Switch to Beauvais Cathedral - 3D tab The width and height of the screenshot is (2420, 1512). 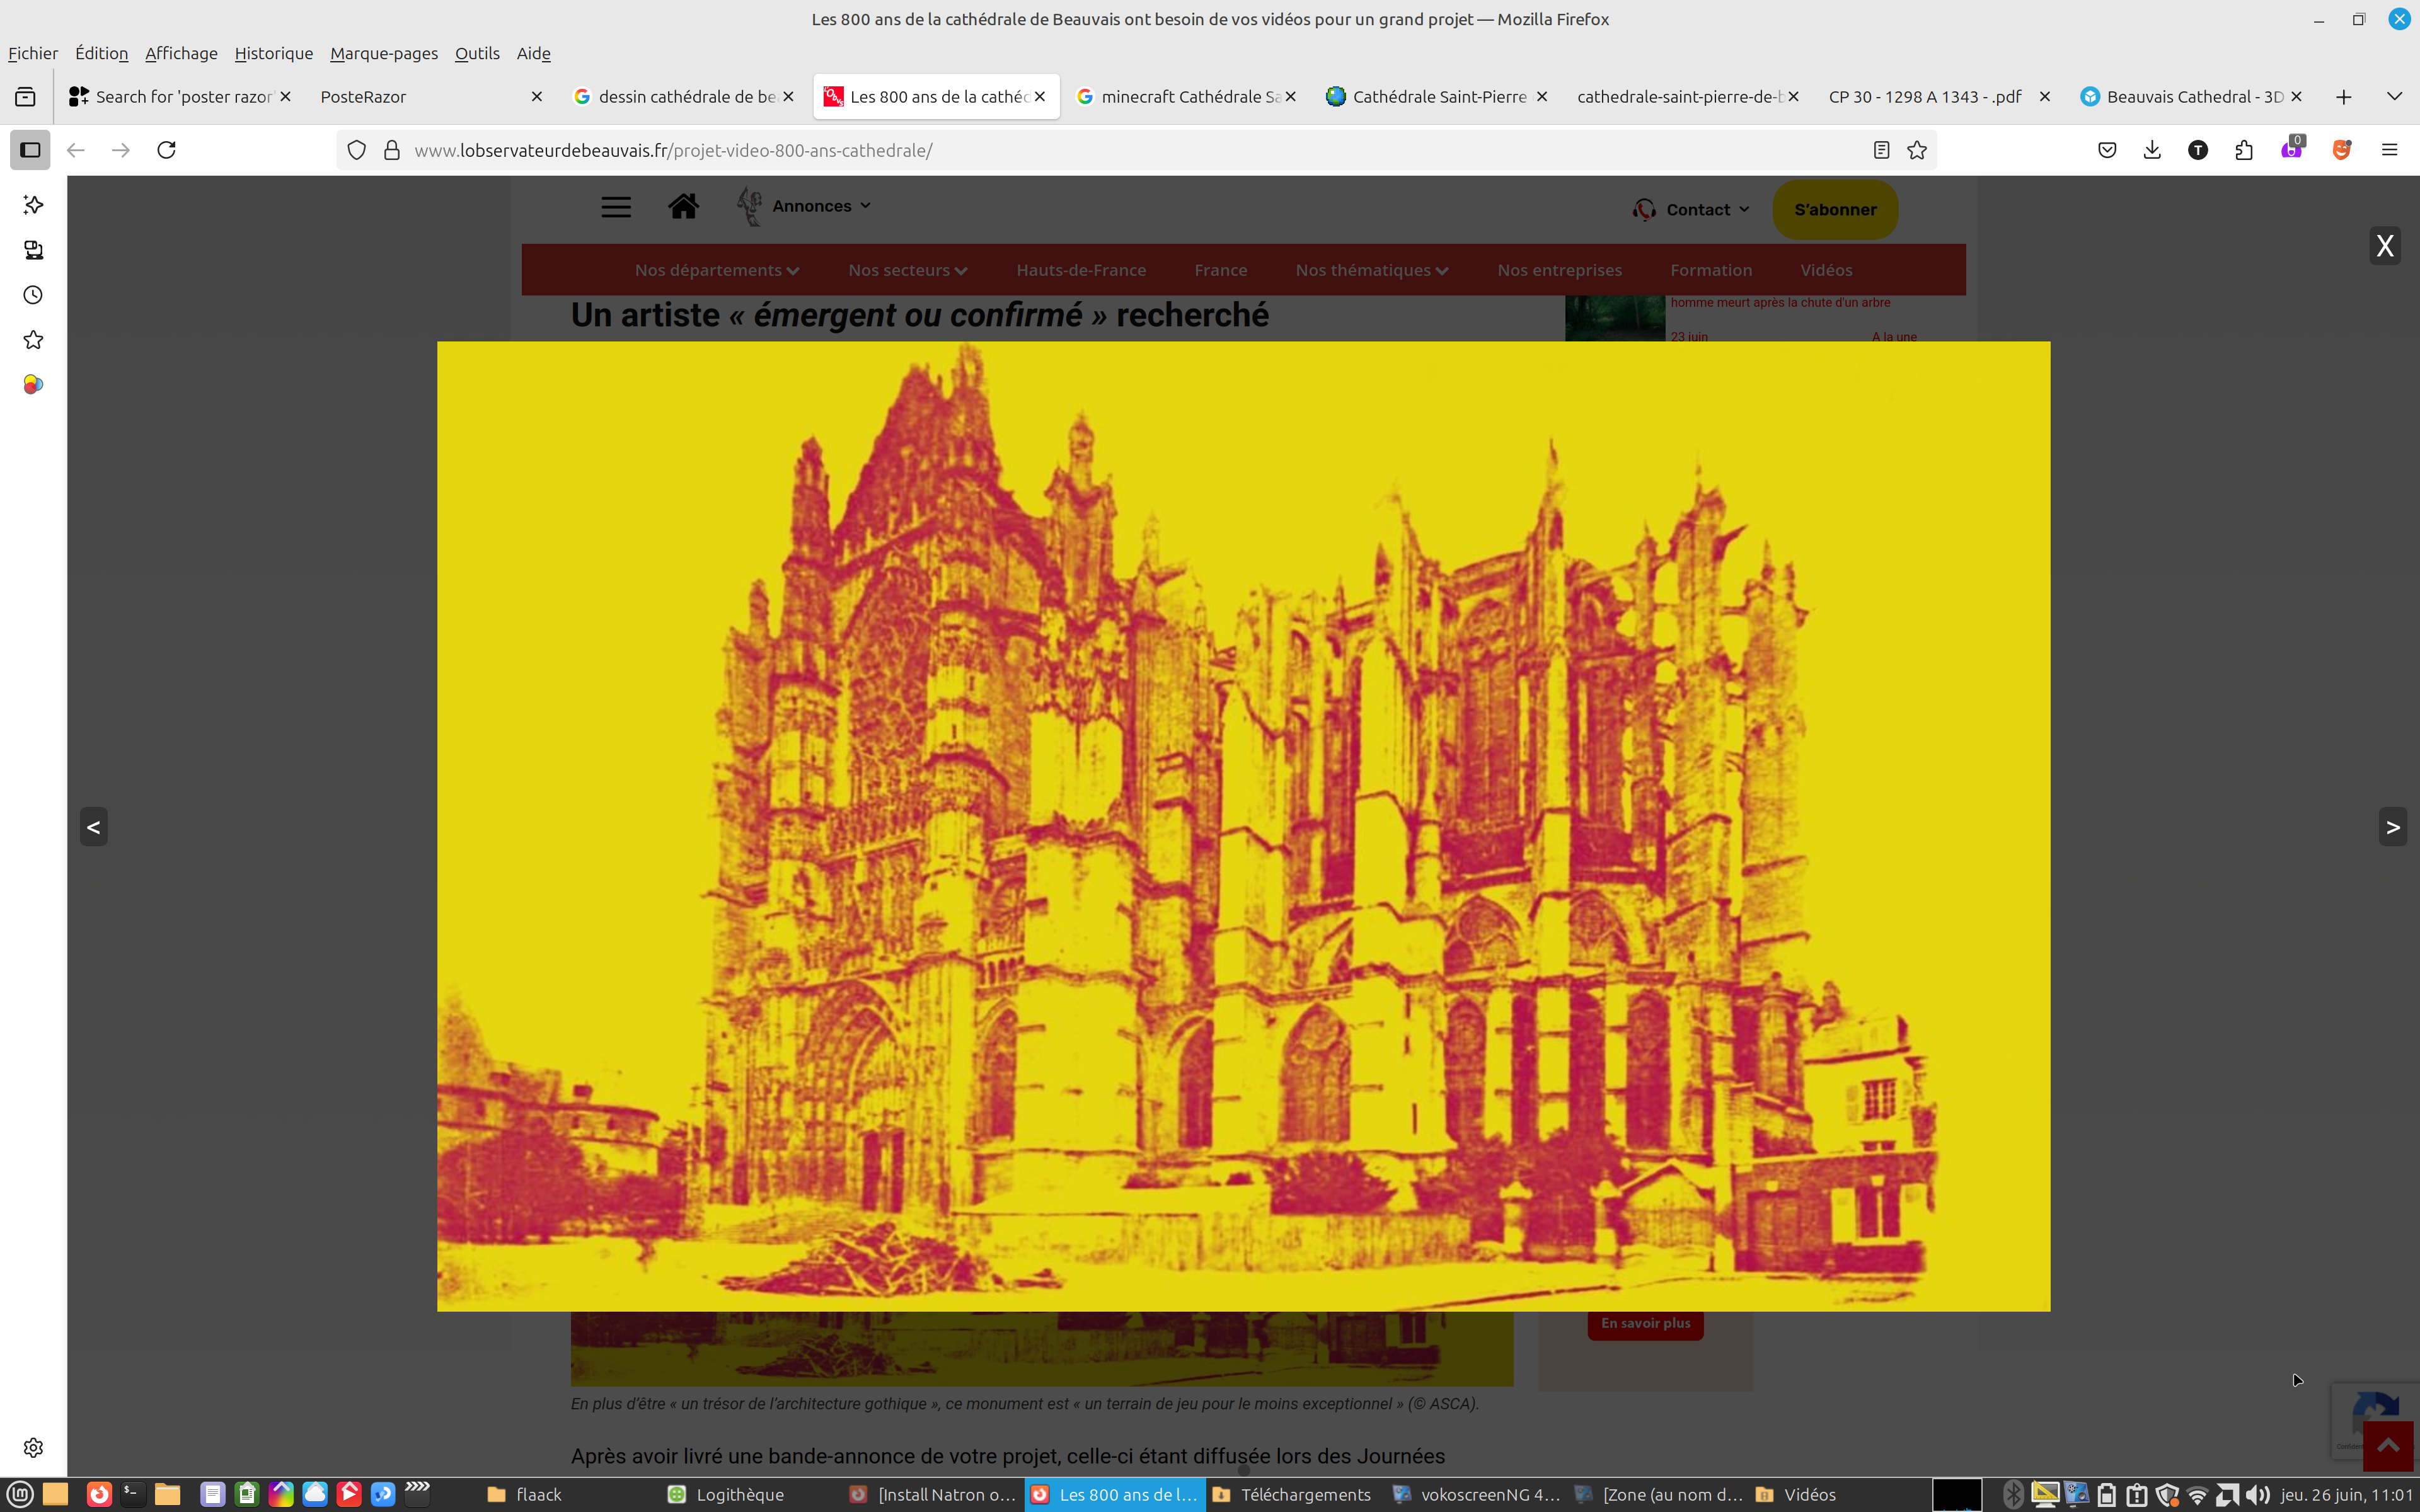click(x=2190, y=96)
